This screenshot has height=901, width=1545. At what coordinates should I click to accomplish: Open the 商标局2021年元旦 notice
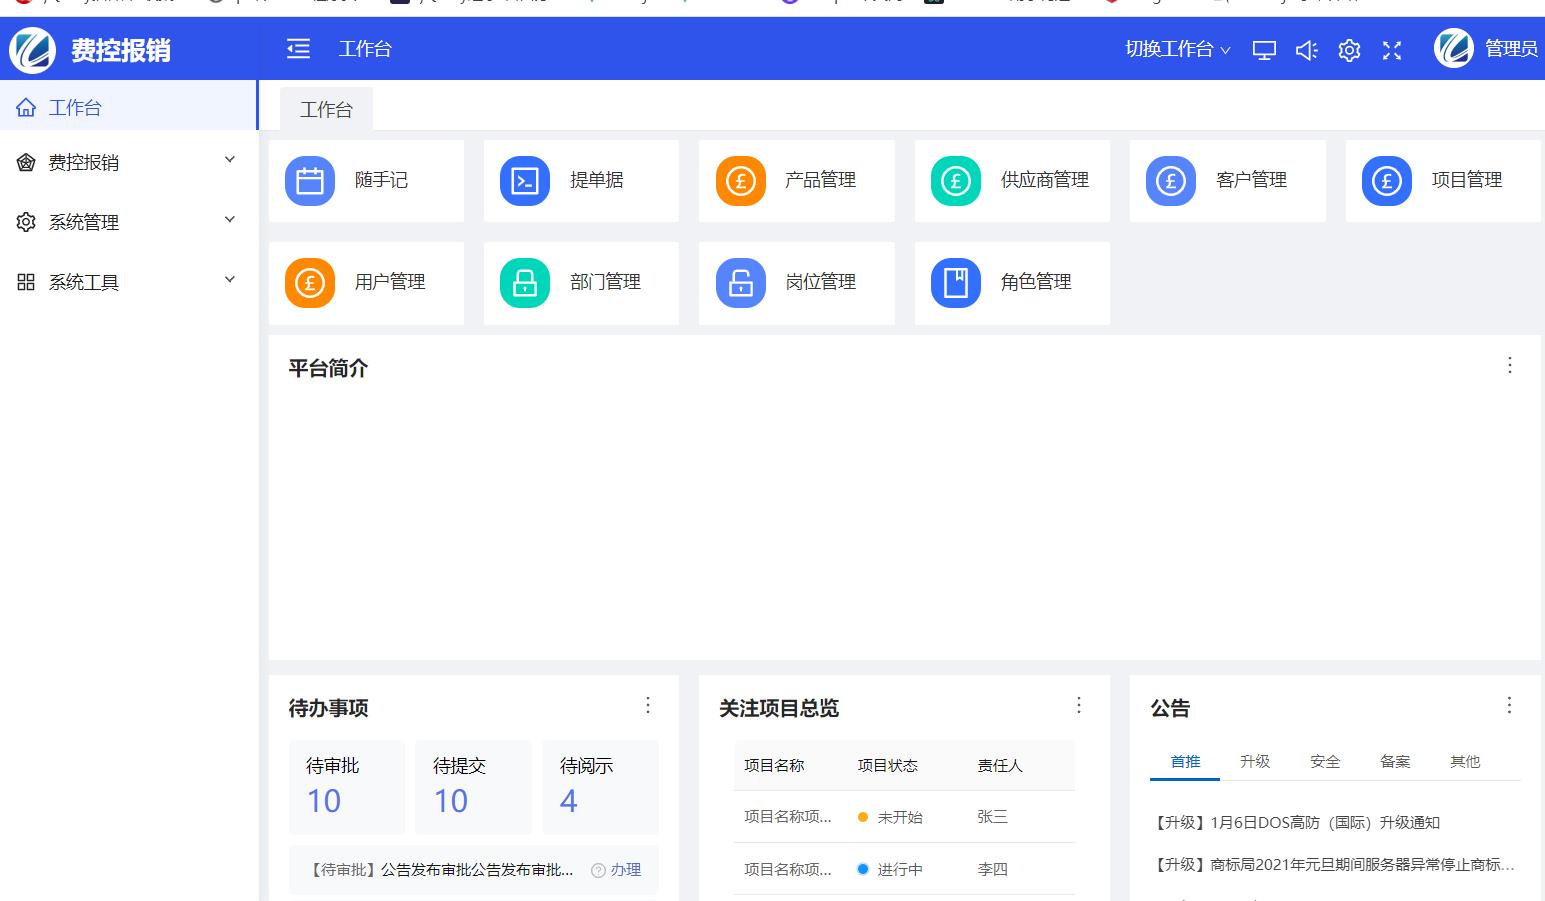pyautogui.click(x=1333, y=865)
